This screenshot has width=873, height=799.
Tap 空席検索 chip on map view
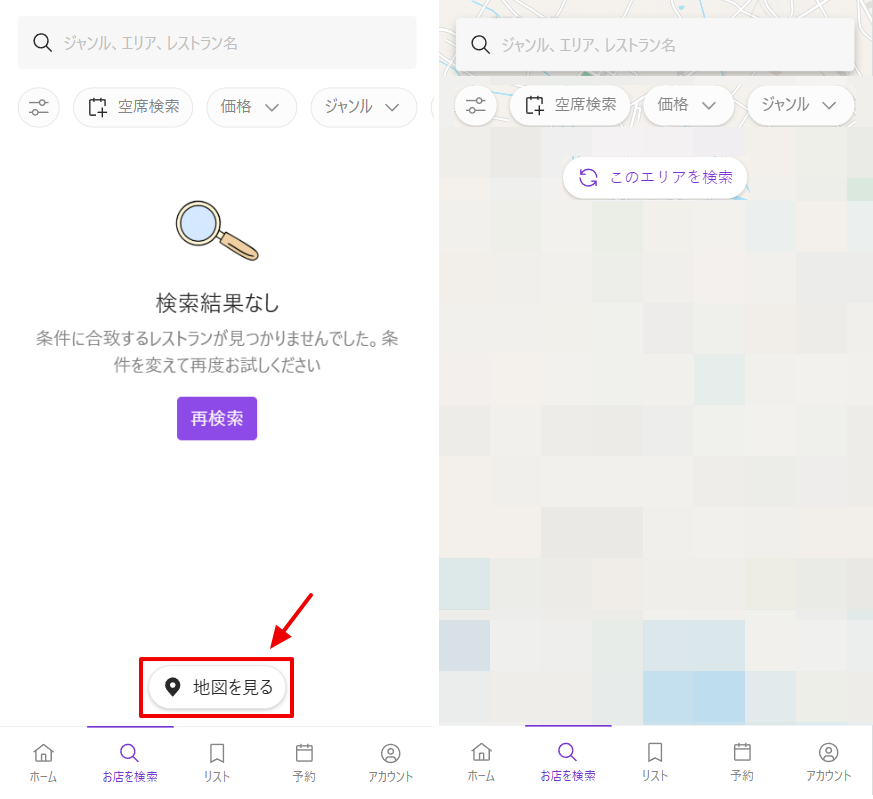pyautogui.click(x=570, y=105)
